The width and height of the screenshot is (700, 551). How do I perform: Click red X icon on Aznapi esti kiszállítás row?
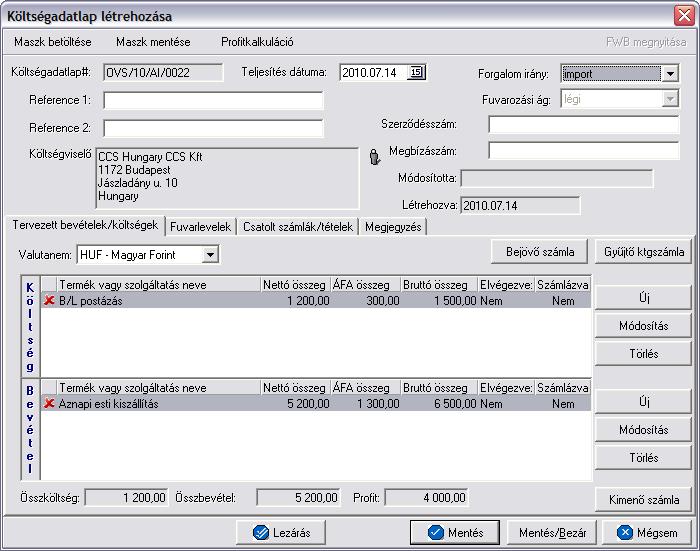(49, 404)
